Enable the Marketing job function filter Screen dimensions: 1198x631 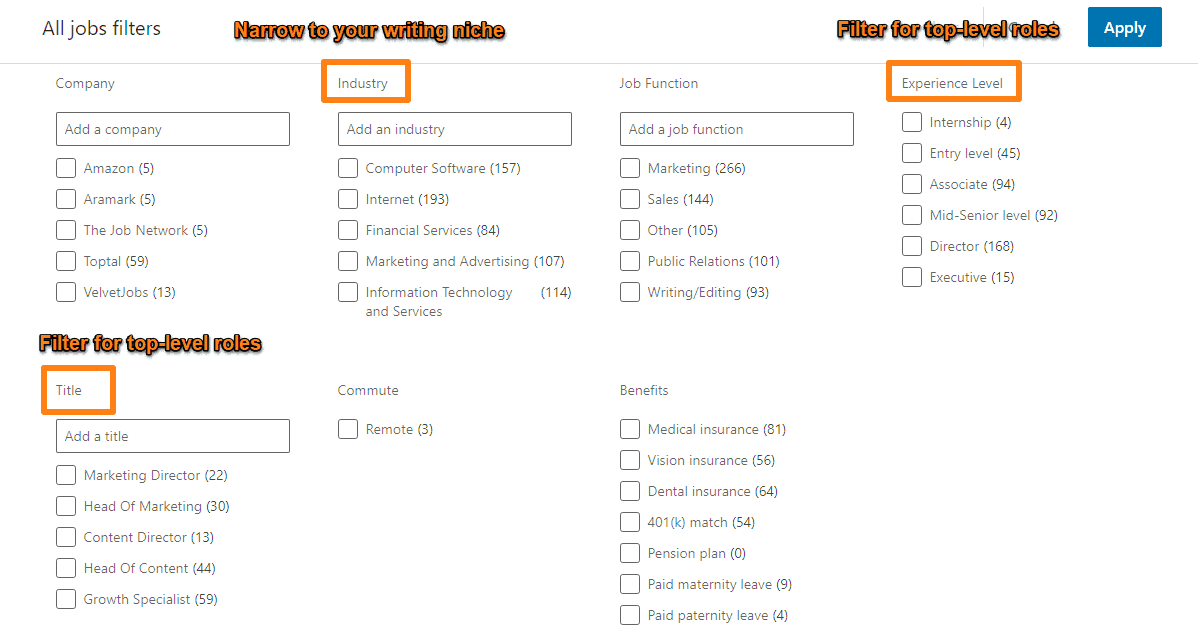pos(630,168)
